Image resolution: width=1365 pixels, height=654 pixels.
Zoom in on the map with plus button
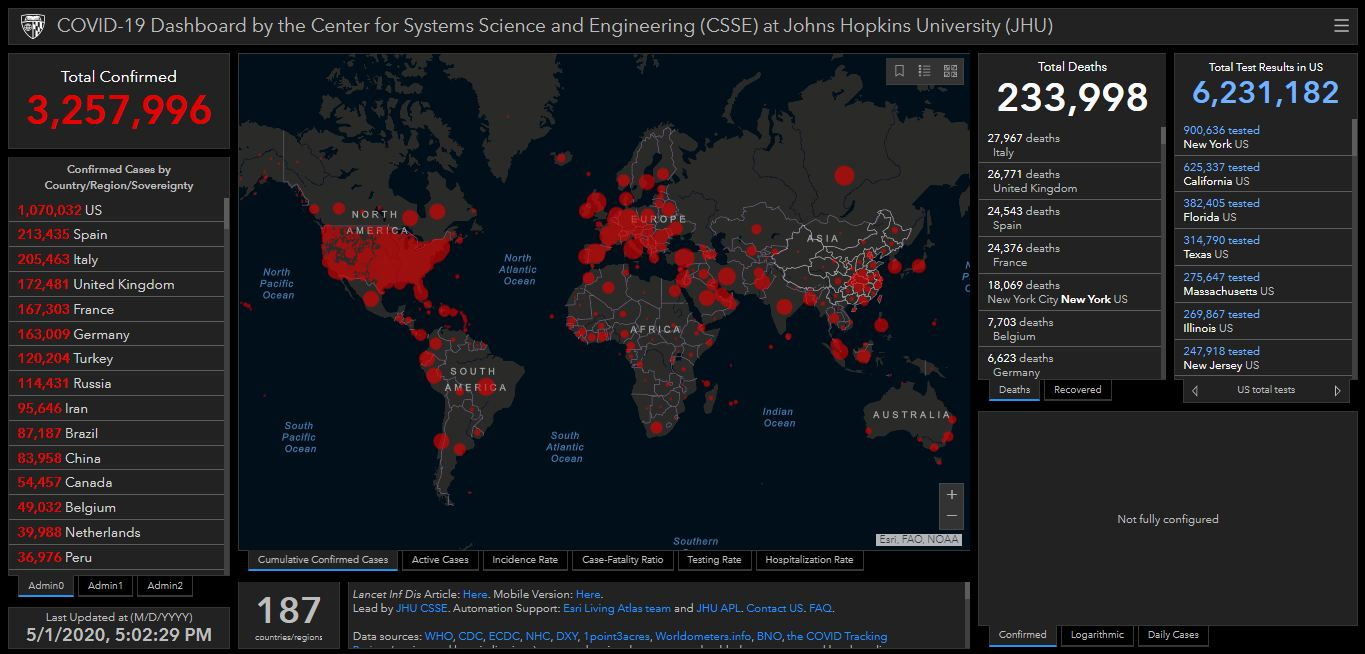[951, 494]
